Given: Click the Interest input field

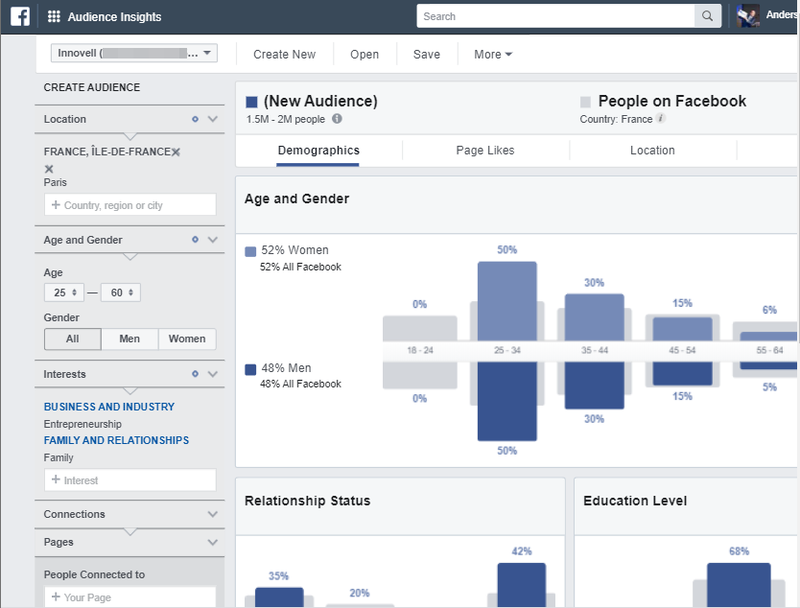Looking at the screenshot, I should pyautogui.click(x=130, y=479).
